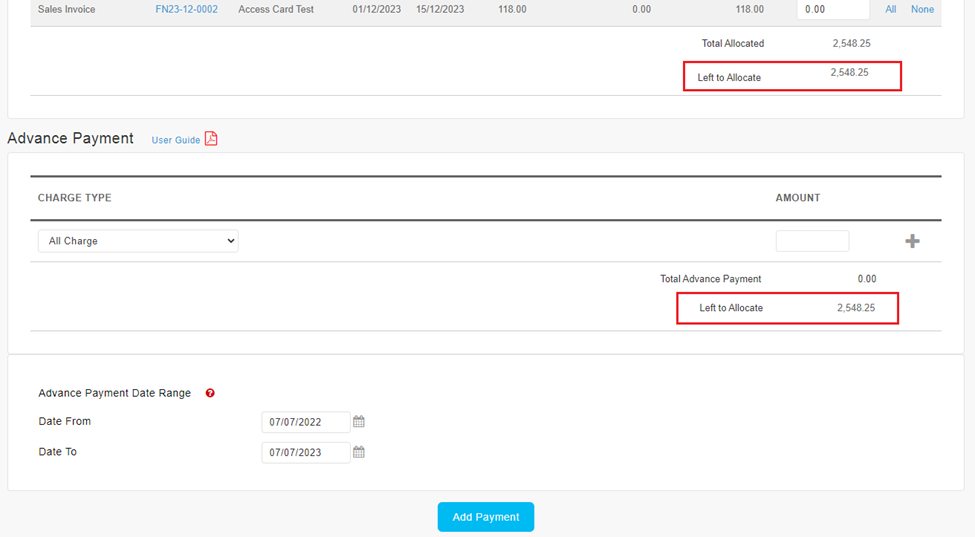Focus the invoice allocation amount field showing 0.00

tap(832, 9)
